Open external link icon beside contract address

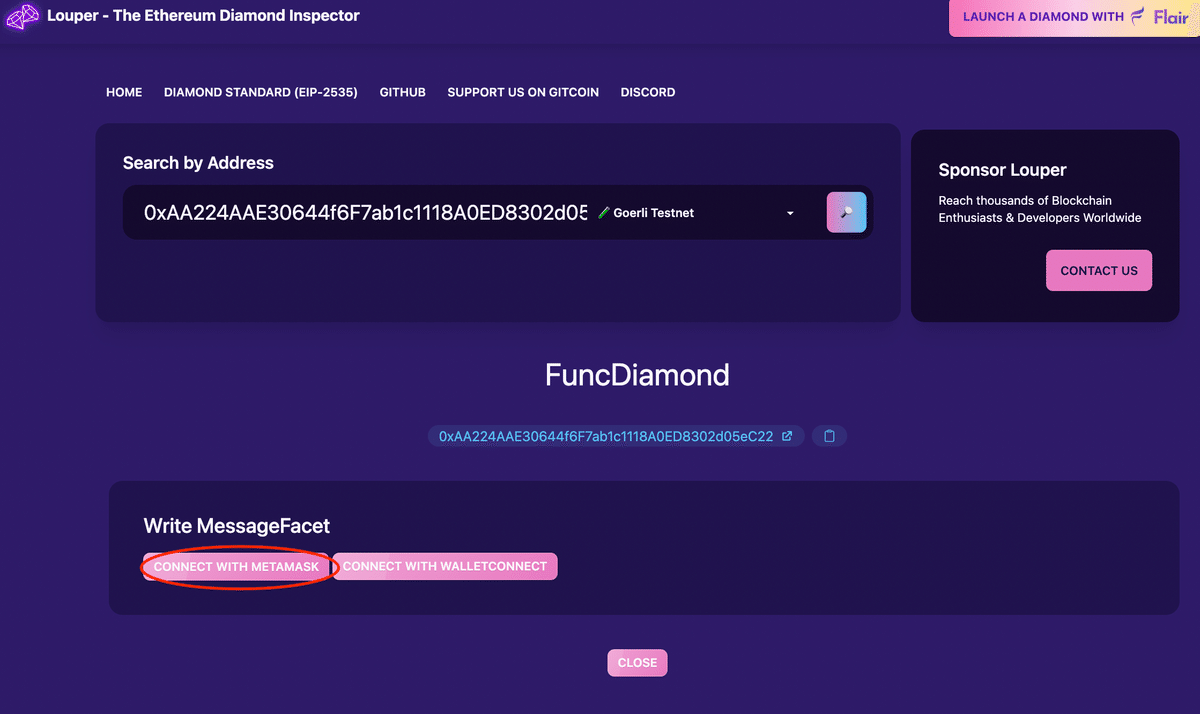click(787, 436)
